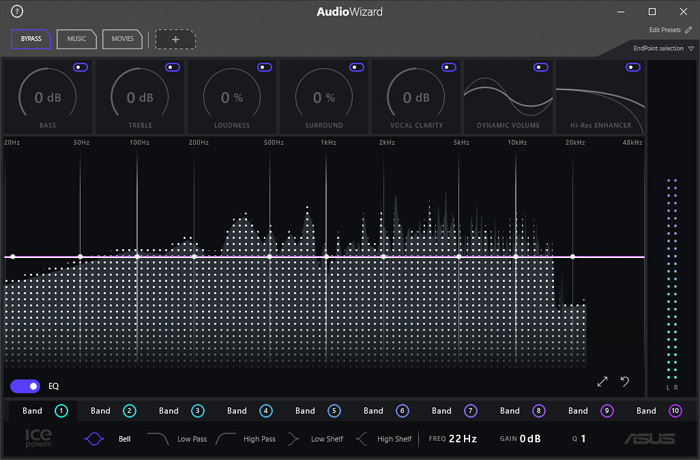Click the EQ point at 50Hz line

(x=80, y=256)
